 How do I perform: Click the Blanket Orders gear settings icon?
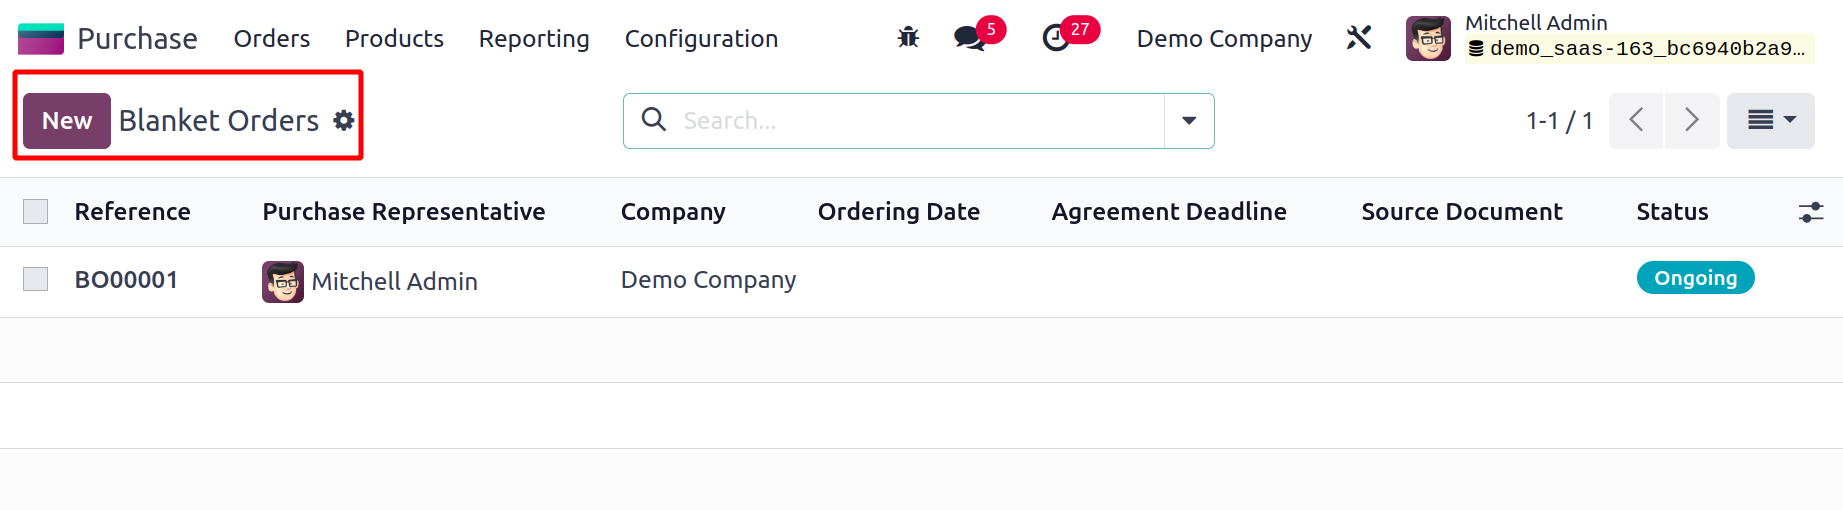coord(344,121)
